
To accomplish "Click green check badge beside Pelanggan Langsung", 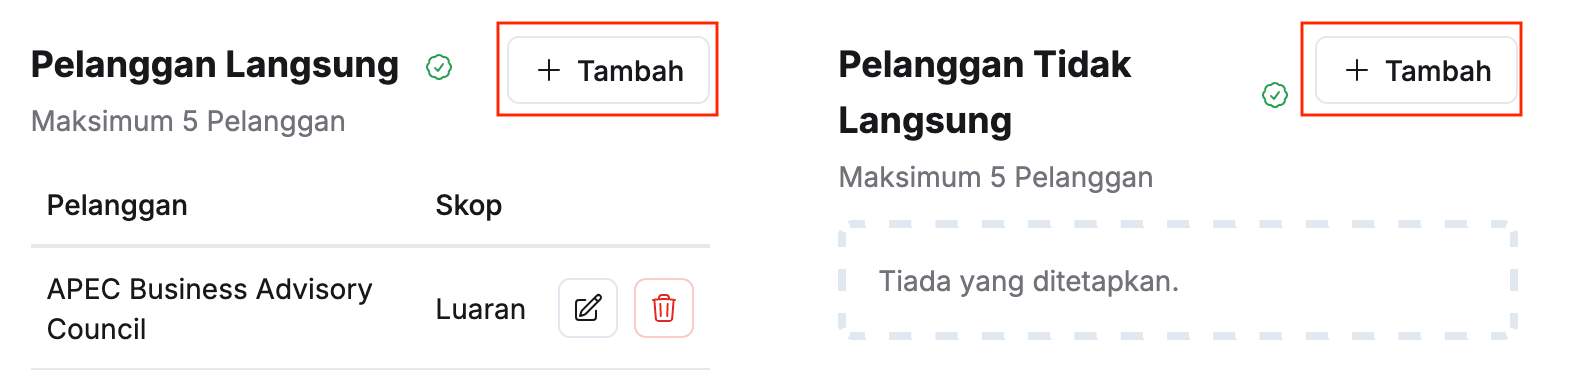I will tap(439, 67).
